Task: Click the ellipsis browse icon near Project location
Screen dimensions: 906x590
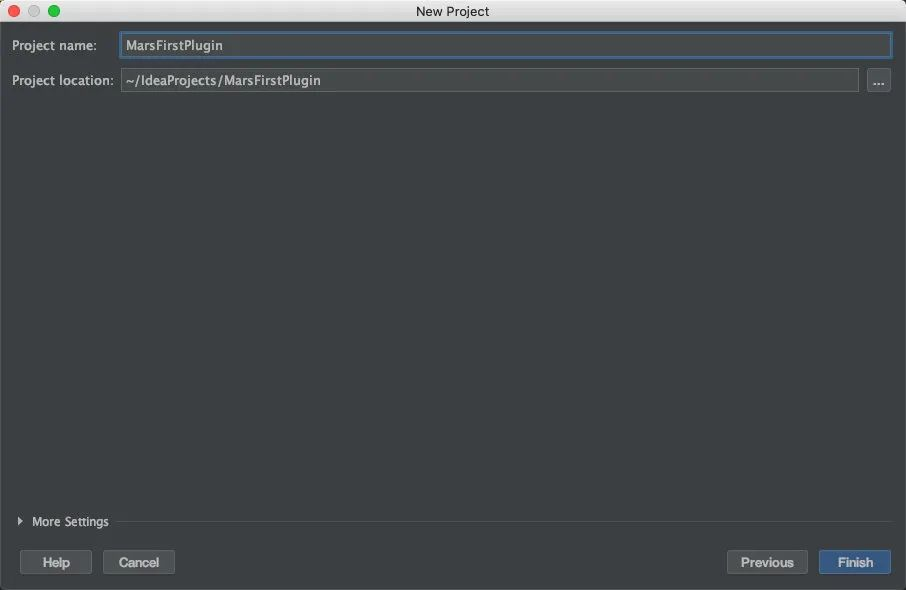Action: point(878,80)
